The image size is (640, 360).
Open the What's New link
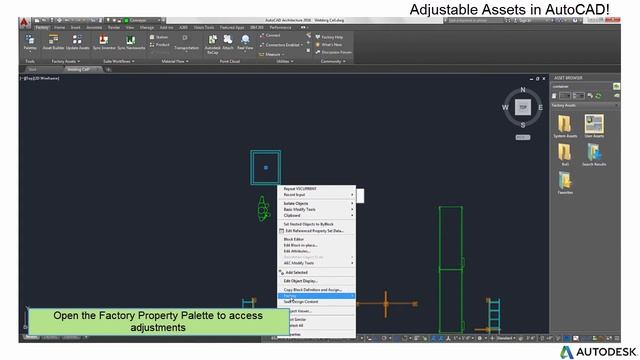pos(329,44)
